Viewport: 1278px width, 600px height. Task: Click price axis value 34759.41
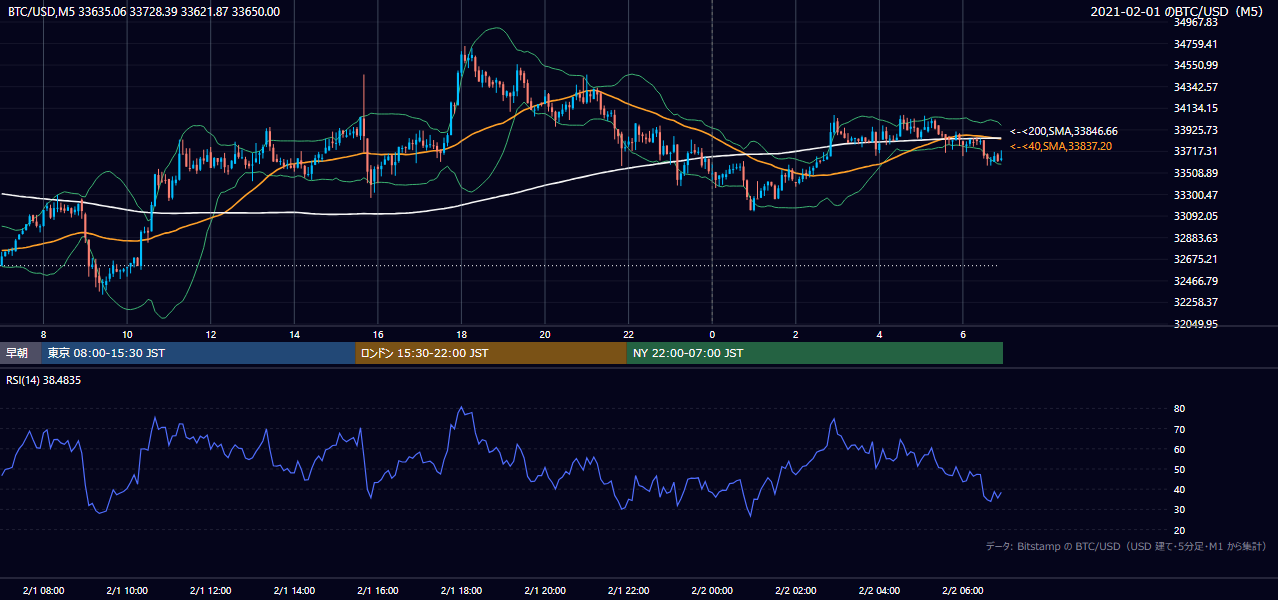[1195, 44]
